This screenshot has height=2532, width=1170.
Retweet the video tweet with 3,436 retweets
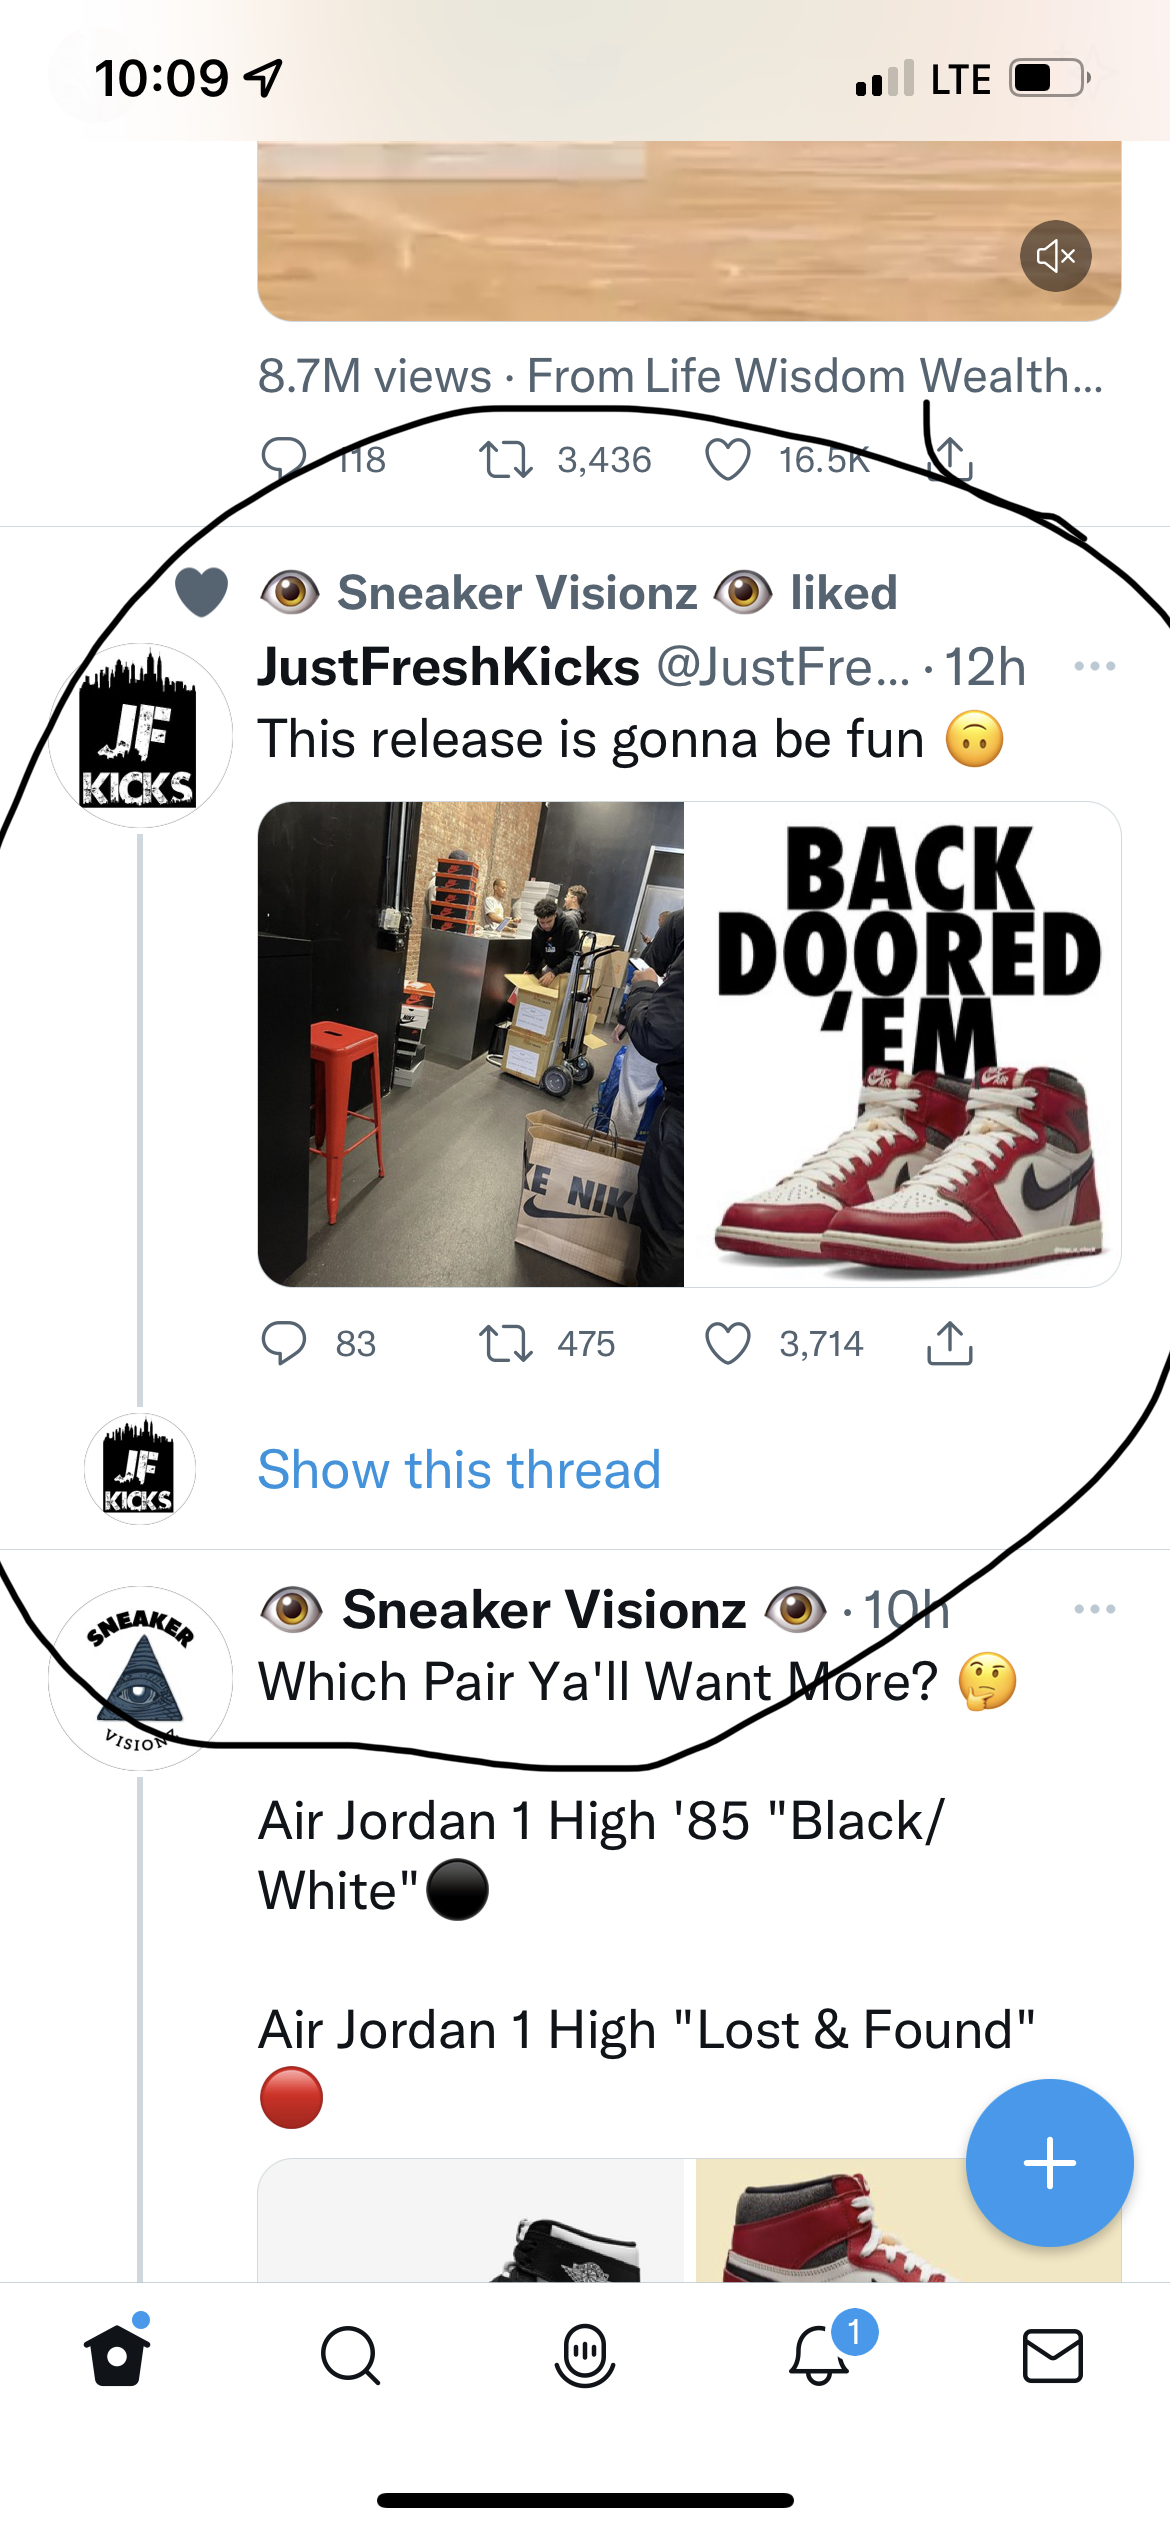click(x=505, y=460)
